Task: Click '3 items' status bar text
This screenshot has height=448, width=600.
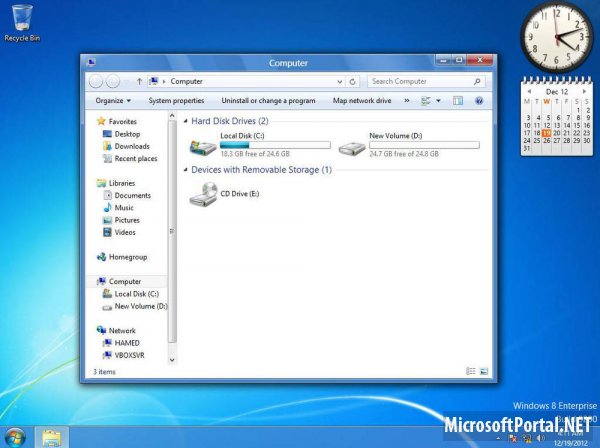Action: coord(104,371)
